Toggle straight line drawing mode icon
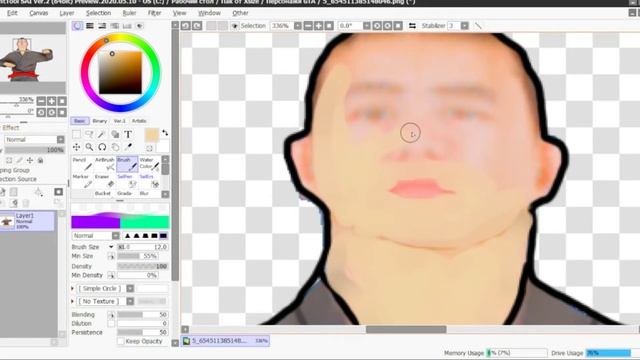Viewport: 640px width, 360px height. click(x=478, y=26)
